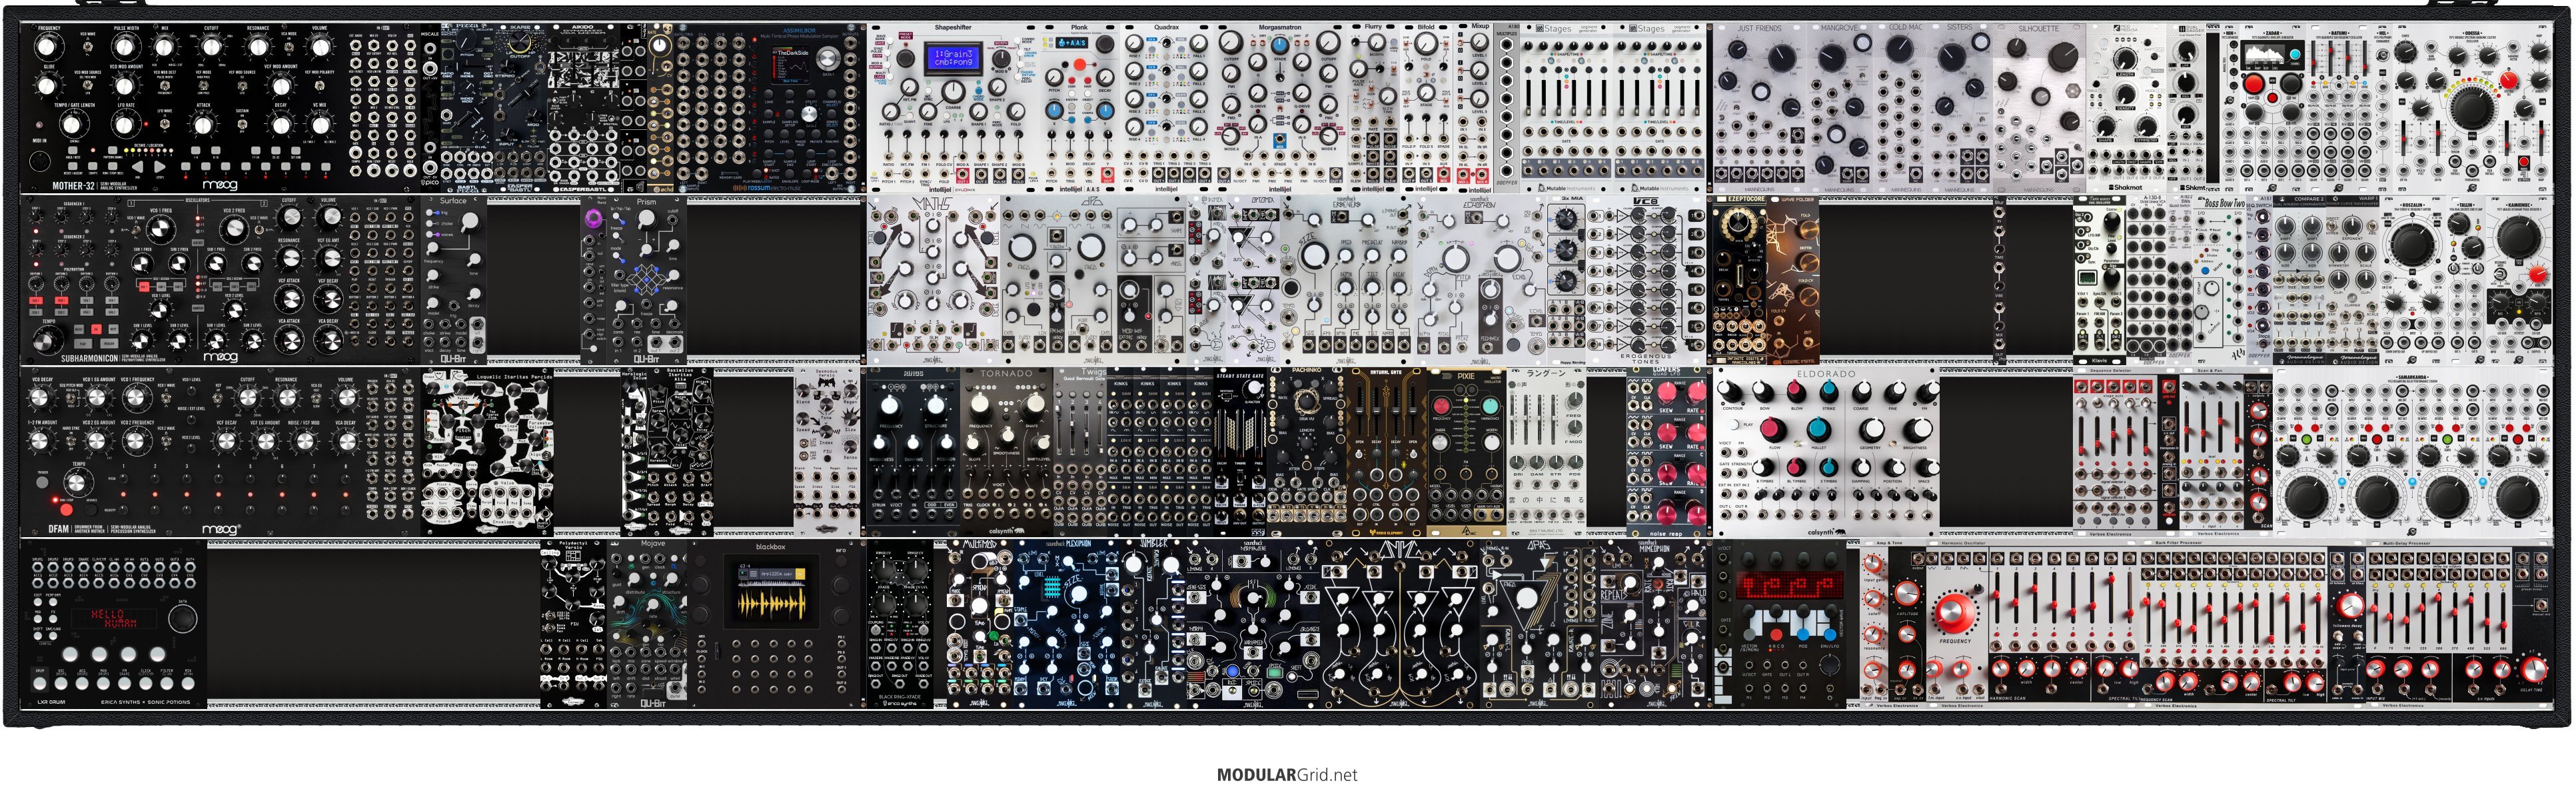The image size is (2576, 789).
Task: Select the black Rings resonator module
Action: pos(913,452)
